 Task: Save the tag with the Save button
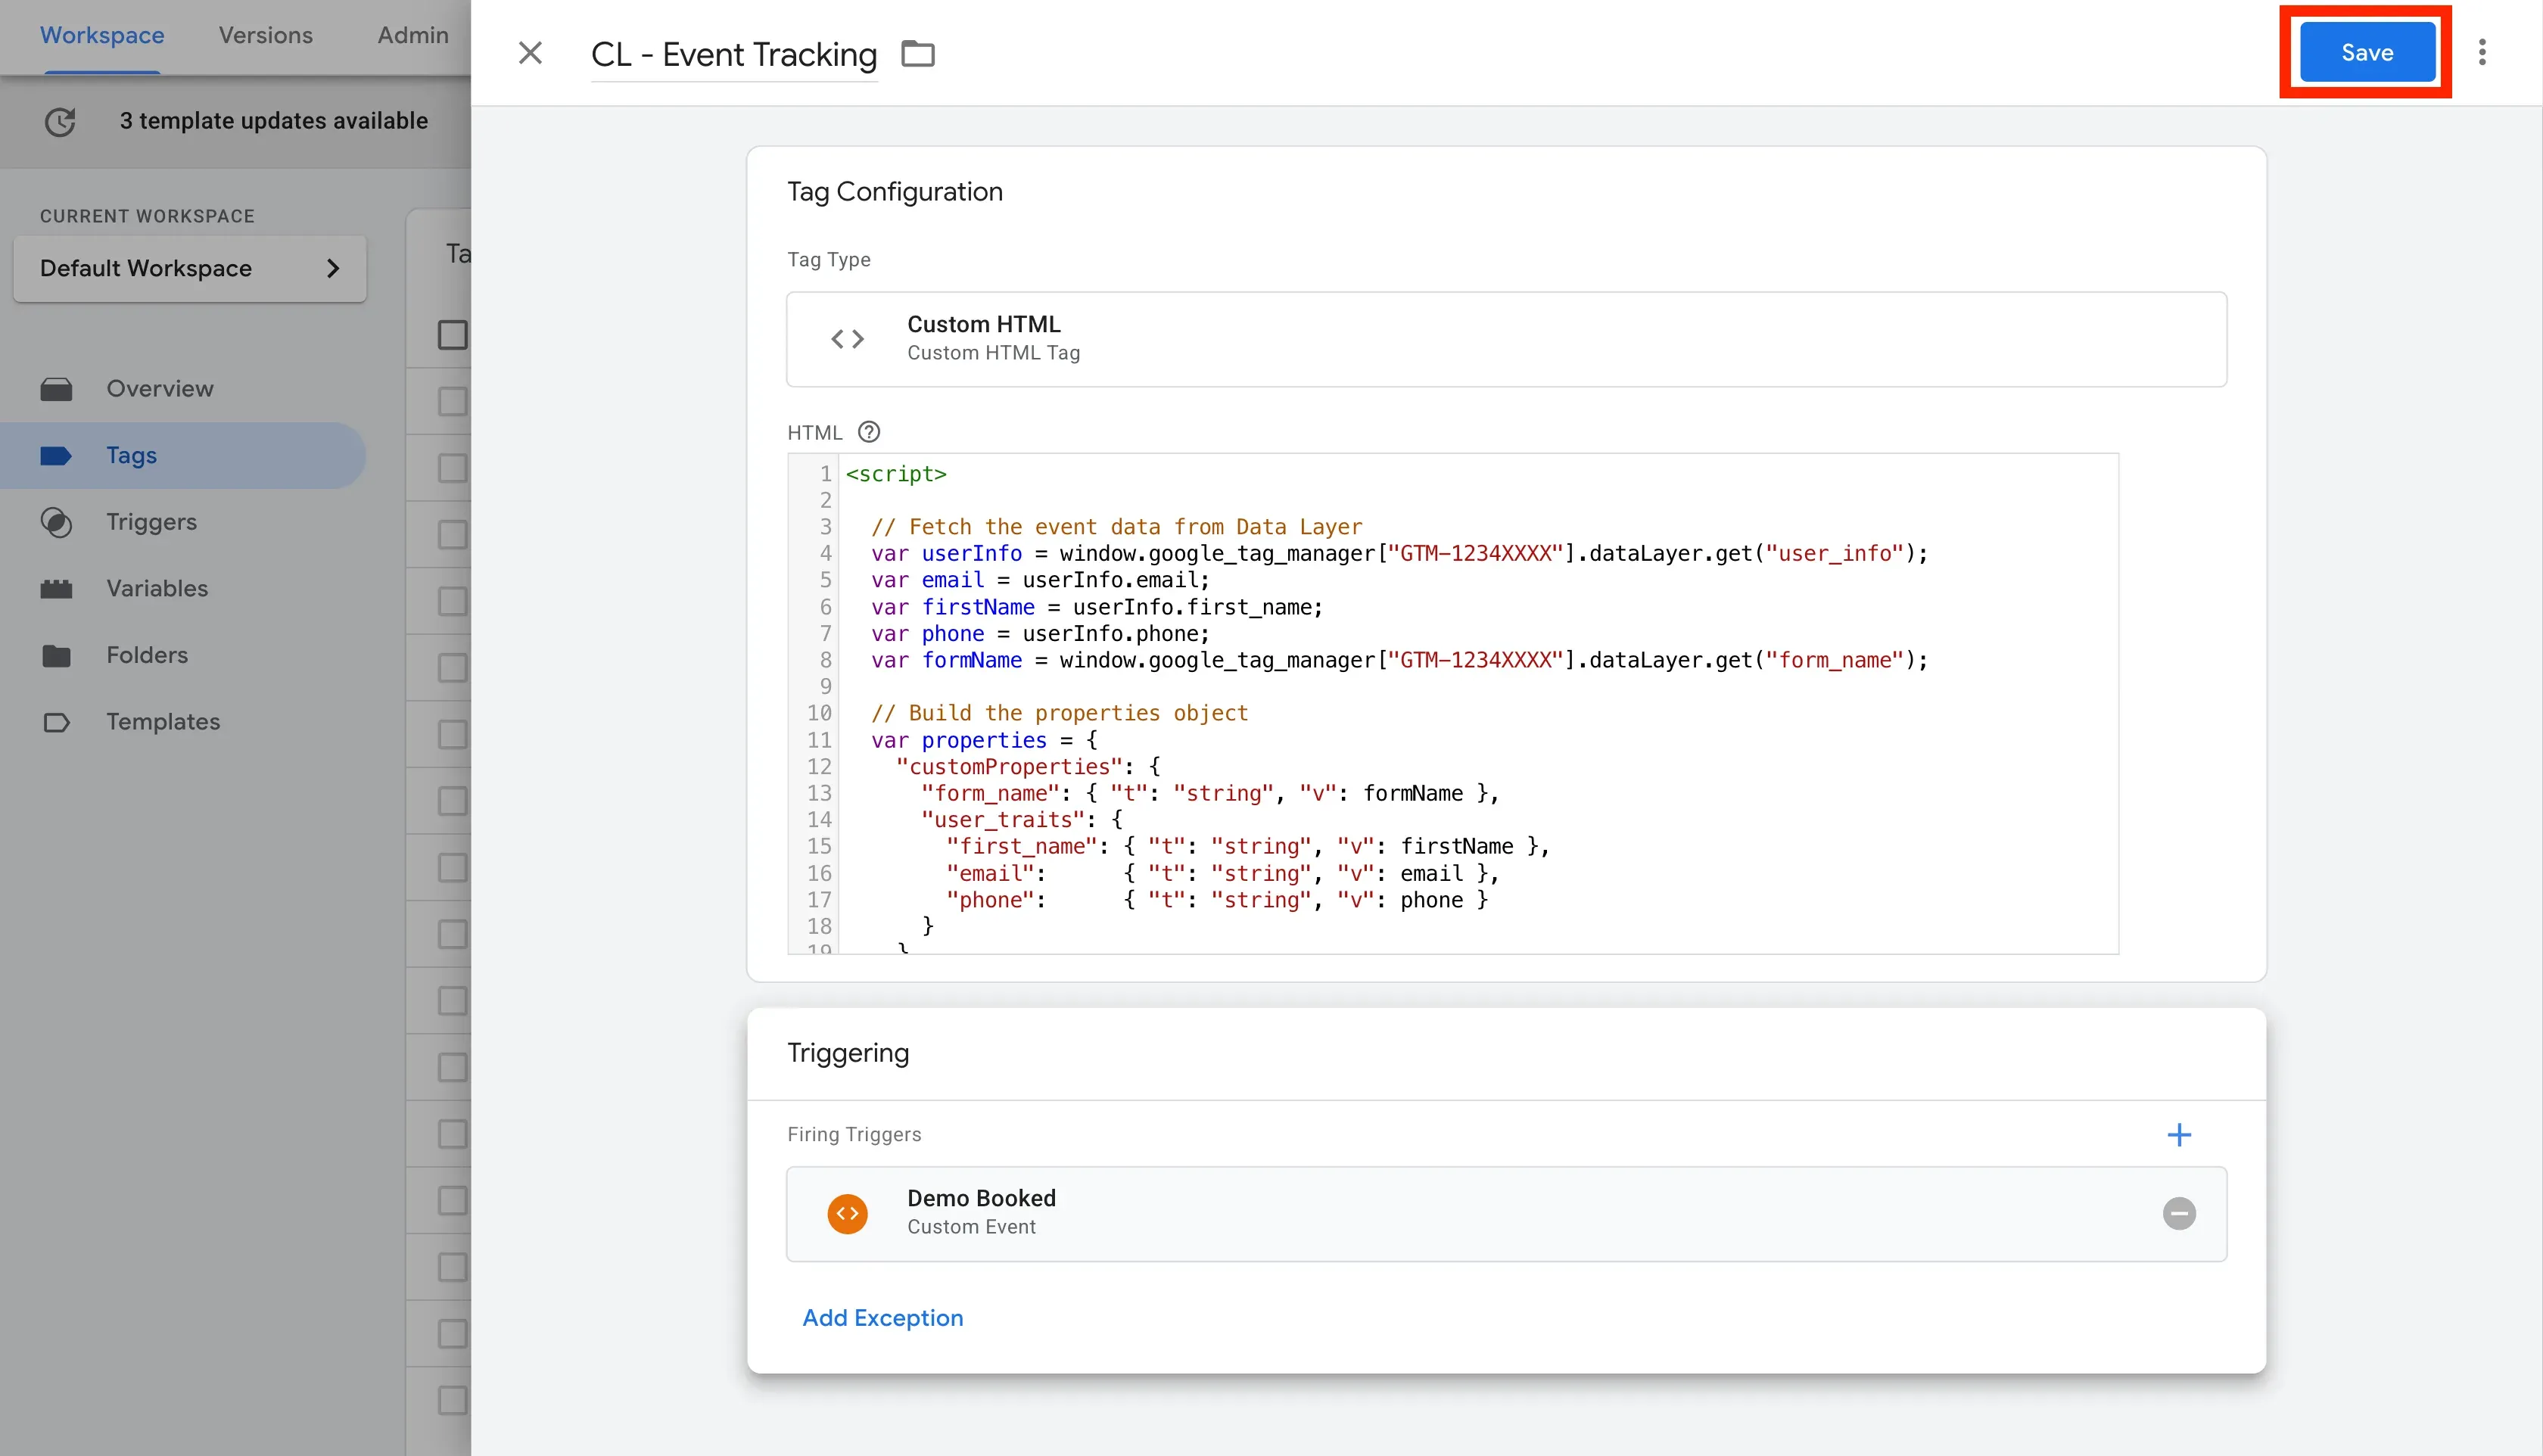[2366, 53]
